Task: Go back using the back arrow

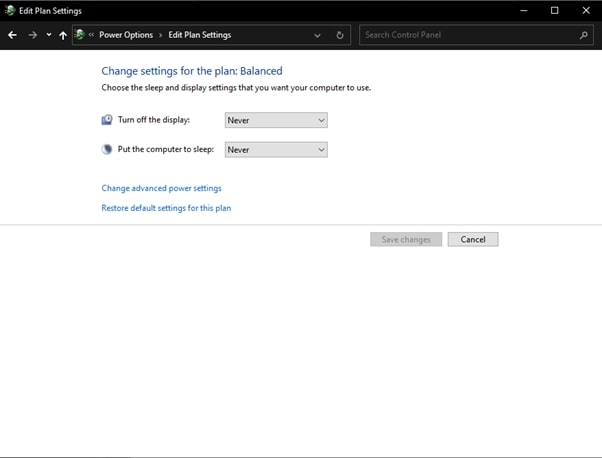Action: [x=12, y=35]
